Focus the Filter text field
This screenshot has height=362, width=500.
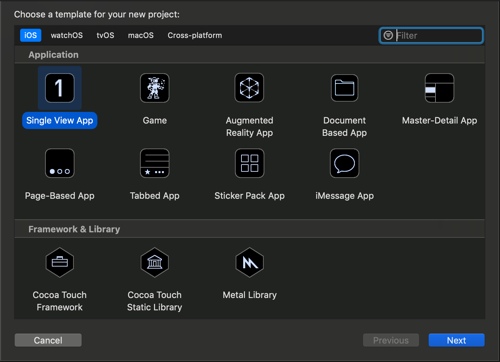431,35
